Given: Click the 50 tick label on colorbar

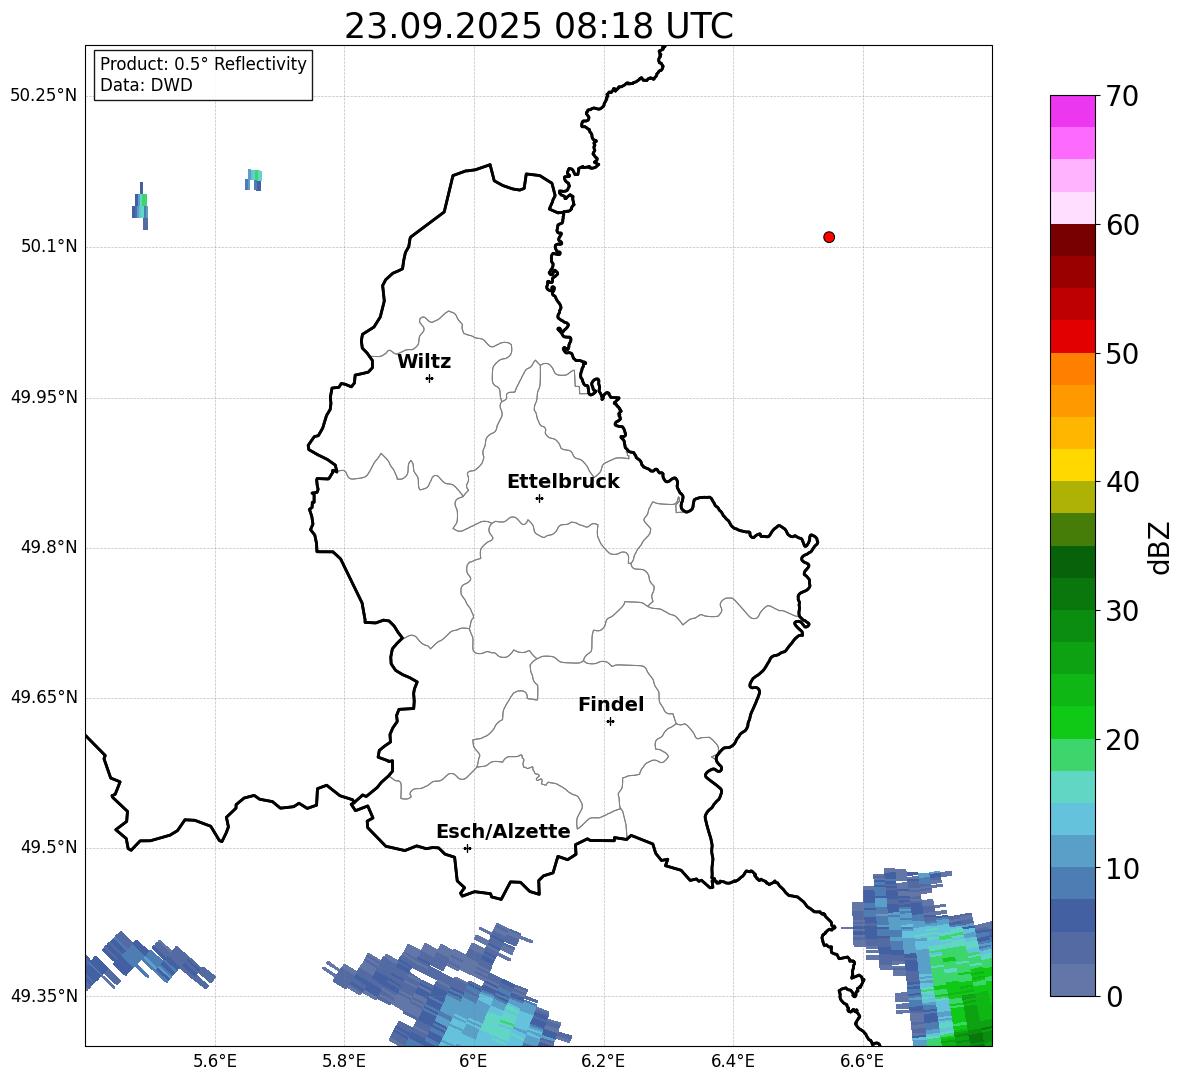Looking at the screenshot, I should (1123, 353).
